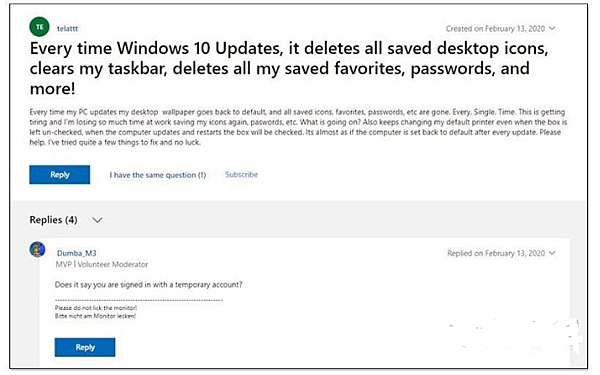Click the question title about Windows 10 Updates
Viewport: 600px width, 375px height.
click(289, 68)
